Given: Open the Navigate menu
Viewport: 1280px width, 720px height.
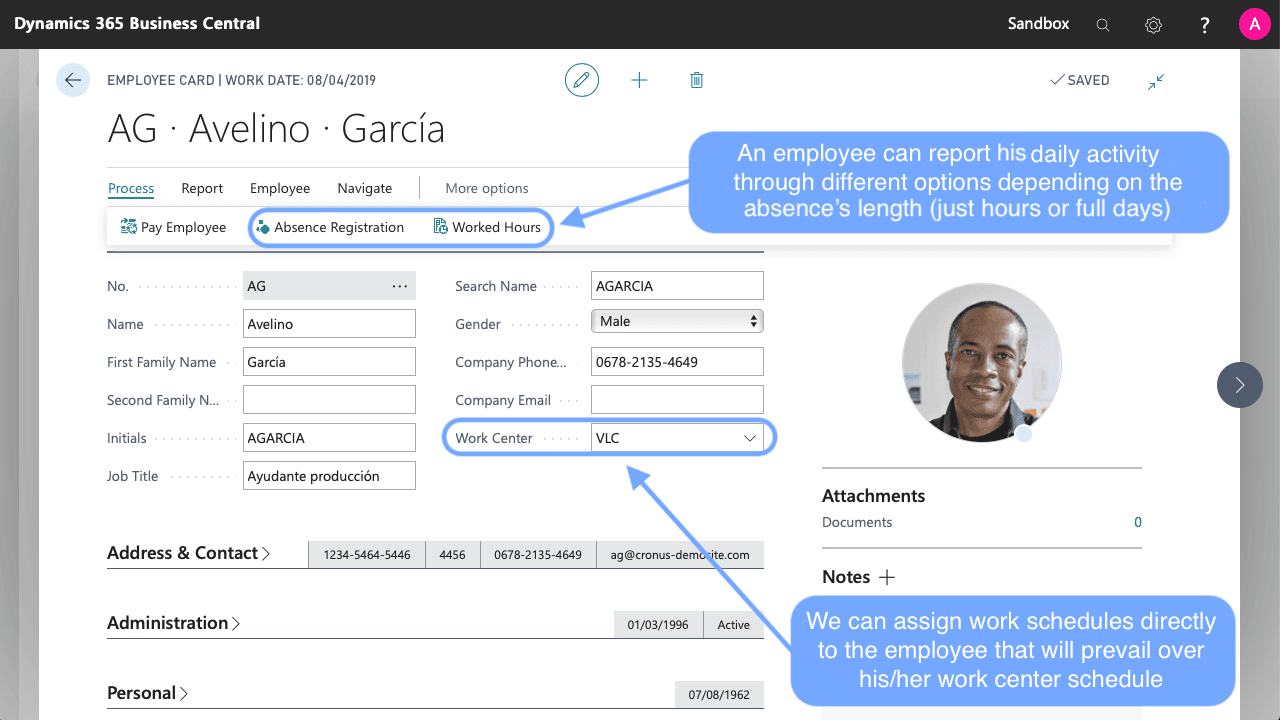Looking at the screenshot, I should tap(365, 188).
